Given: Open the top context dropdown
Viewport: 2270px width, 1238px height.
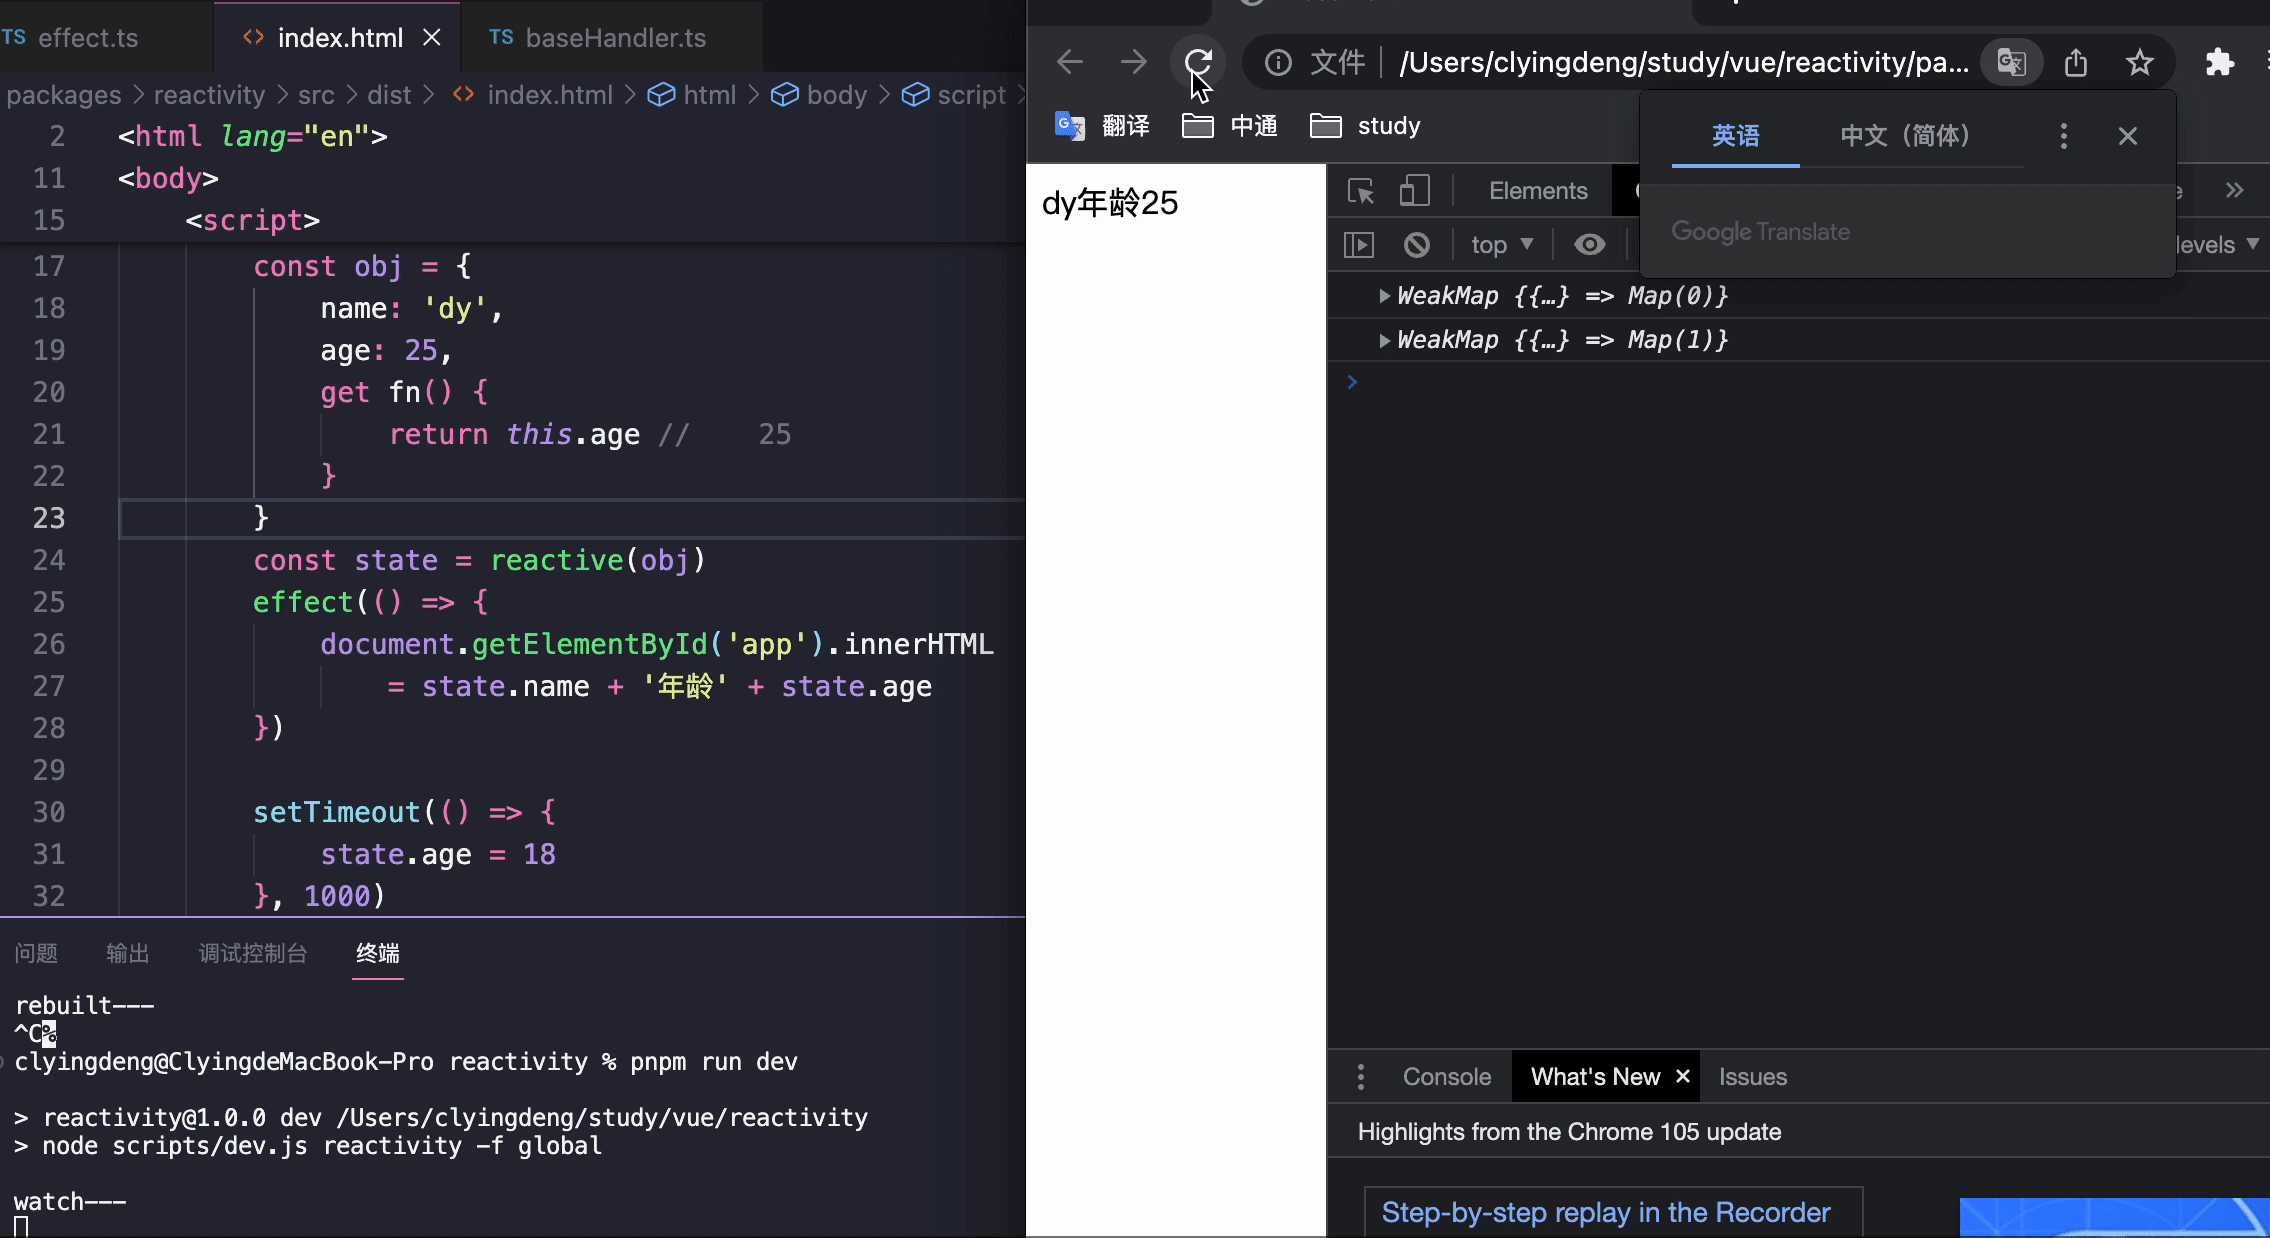Looking at the screenshot, I should (x=1501, y=245).
